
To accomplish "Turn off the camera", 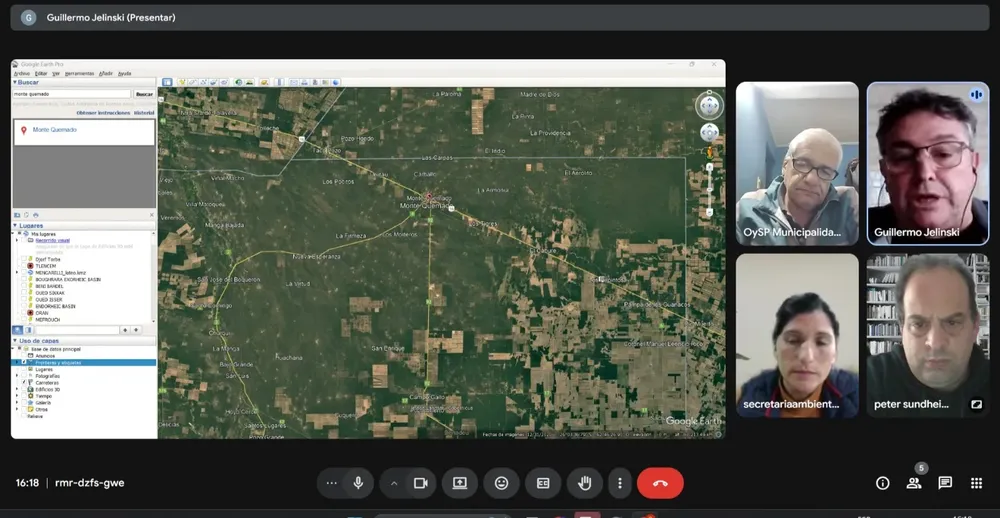I will coord(421,483).
